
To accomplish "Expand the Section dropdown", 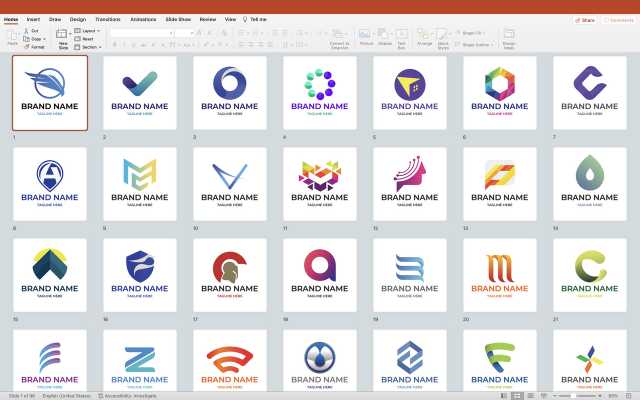I will coord(90,47).
